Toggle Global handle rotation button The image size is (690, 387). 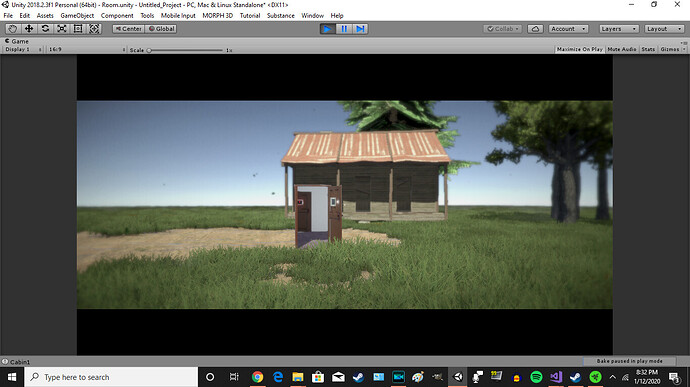(161, 29)
